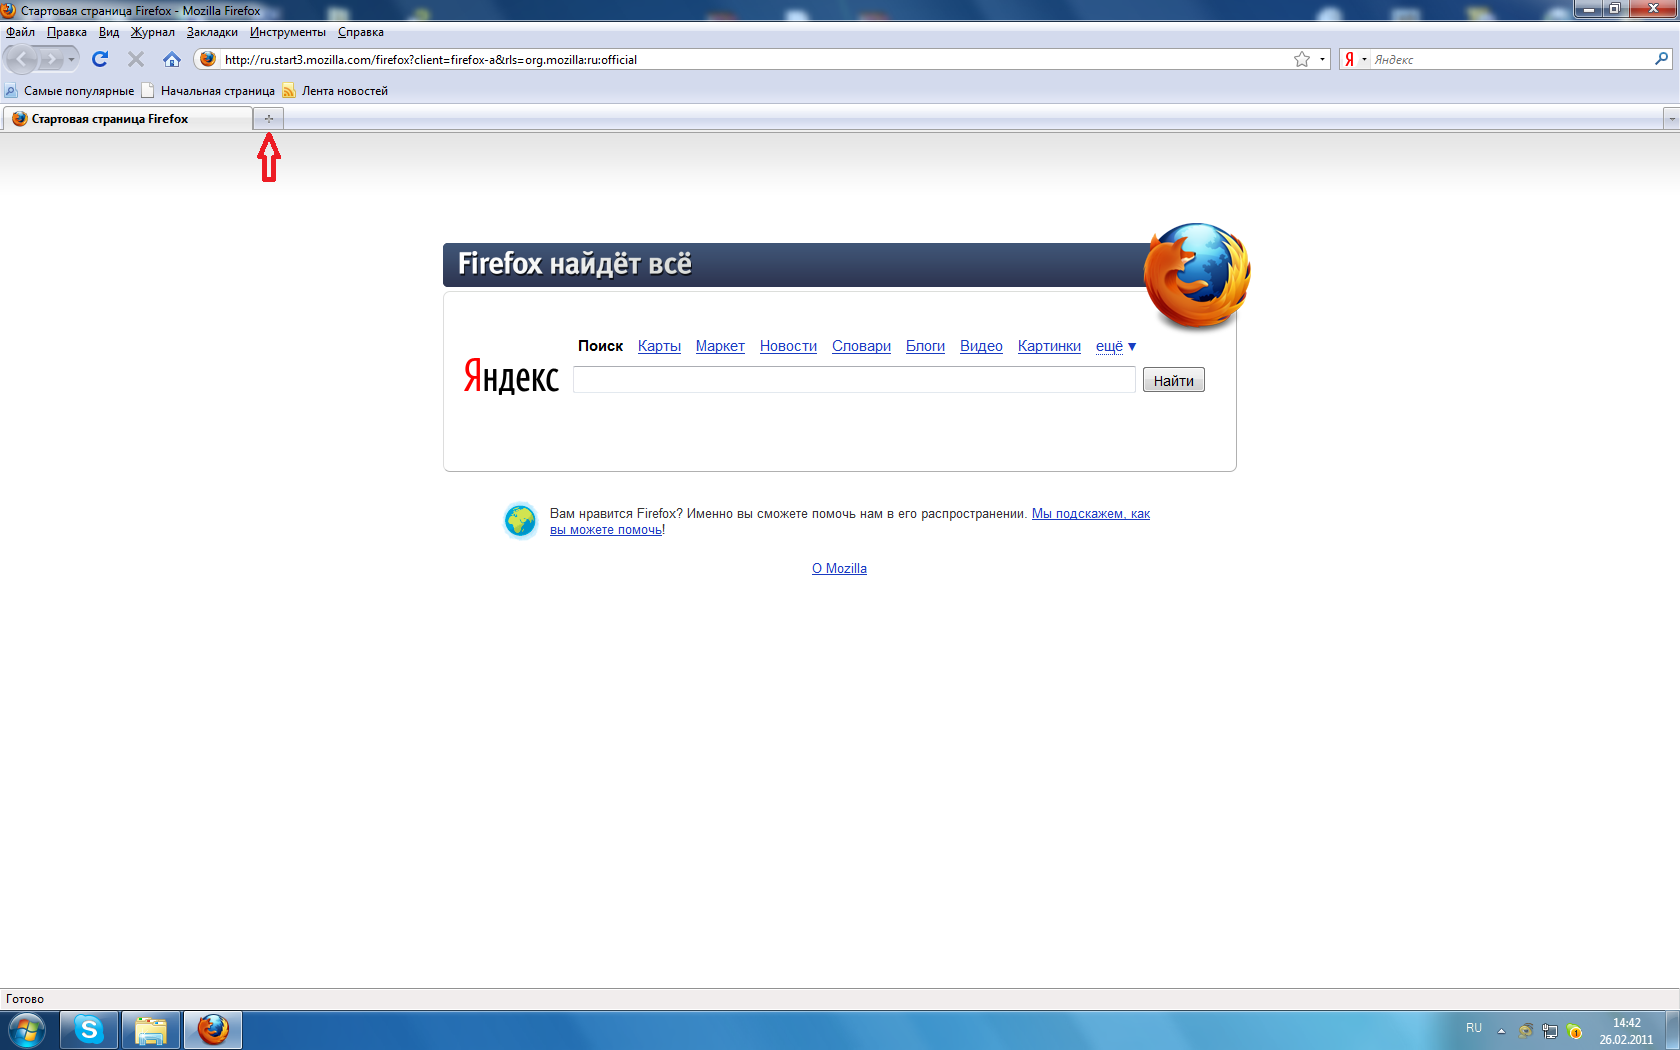Image resolution: width=1680 pixels, height=1050 pixels.
Task: Click the globe icon beside the help message
Action: click(x=520, y=520)
